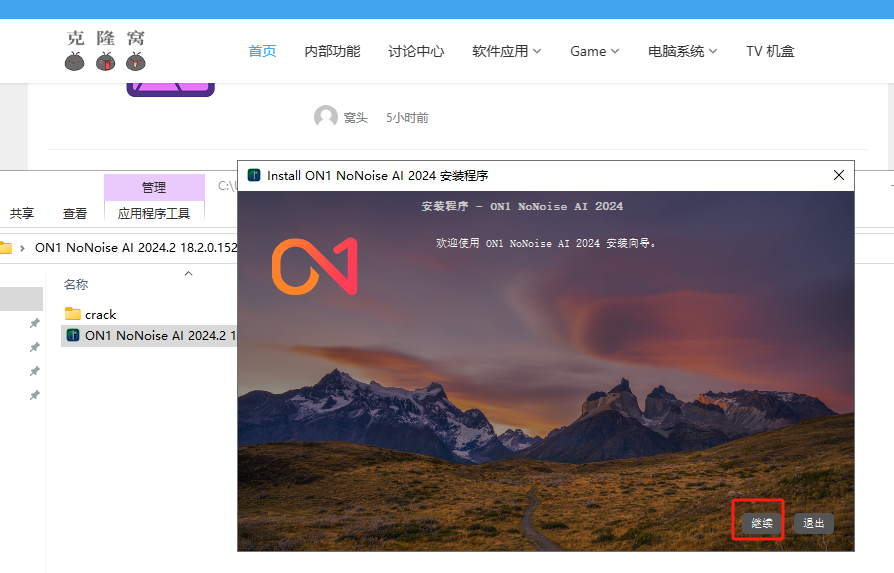Click the 退出 button in the installer
894x573 pixels.
[x=814, y=523]
